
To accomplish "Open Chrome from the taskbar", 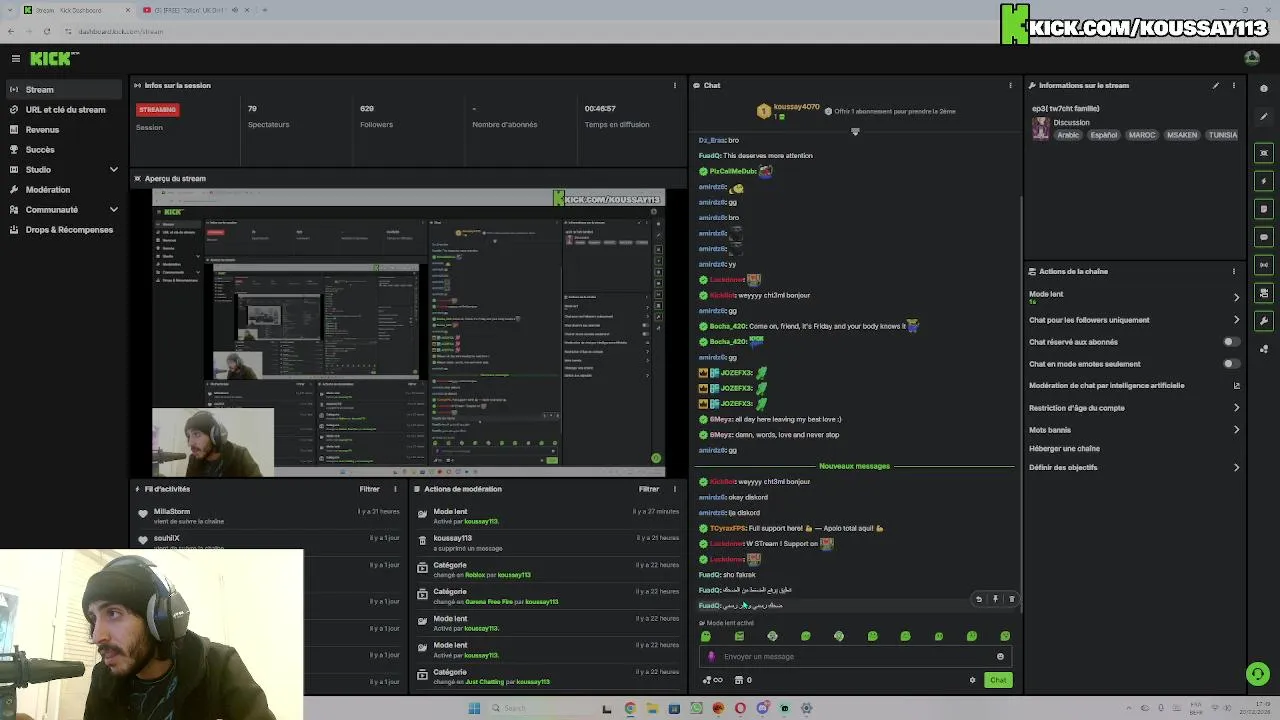I will [630, 708].
